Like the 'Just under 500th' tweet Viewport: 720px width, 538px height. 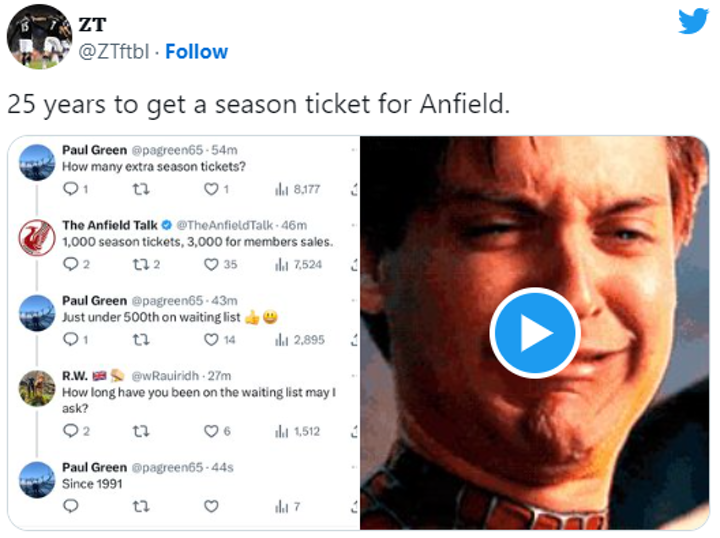[x=212, y=340]
